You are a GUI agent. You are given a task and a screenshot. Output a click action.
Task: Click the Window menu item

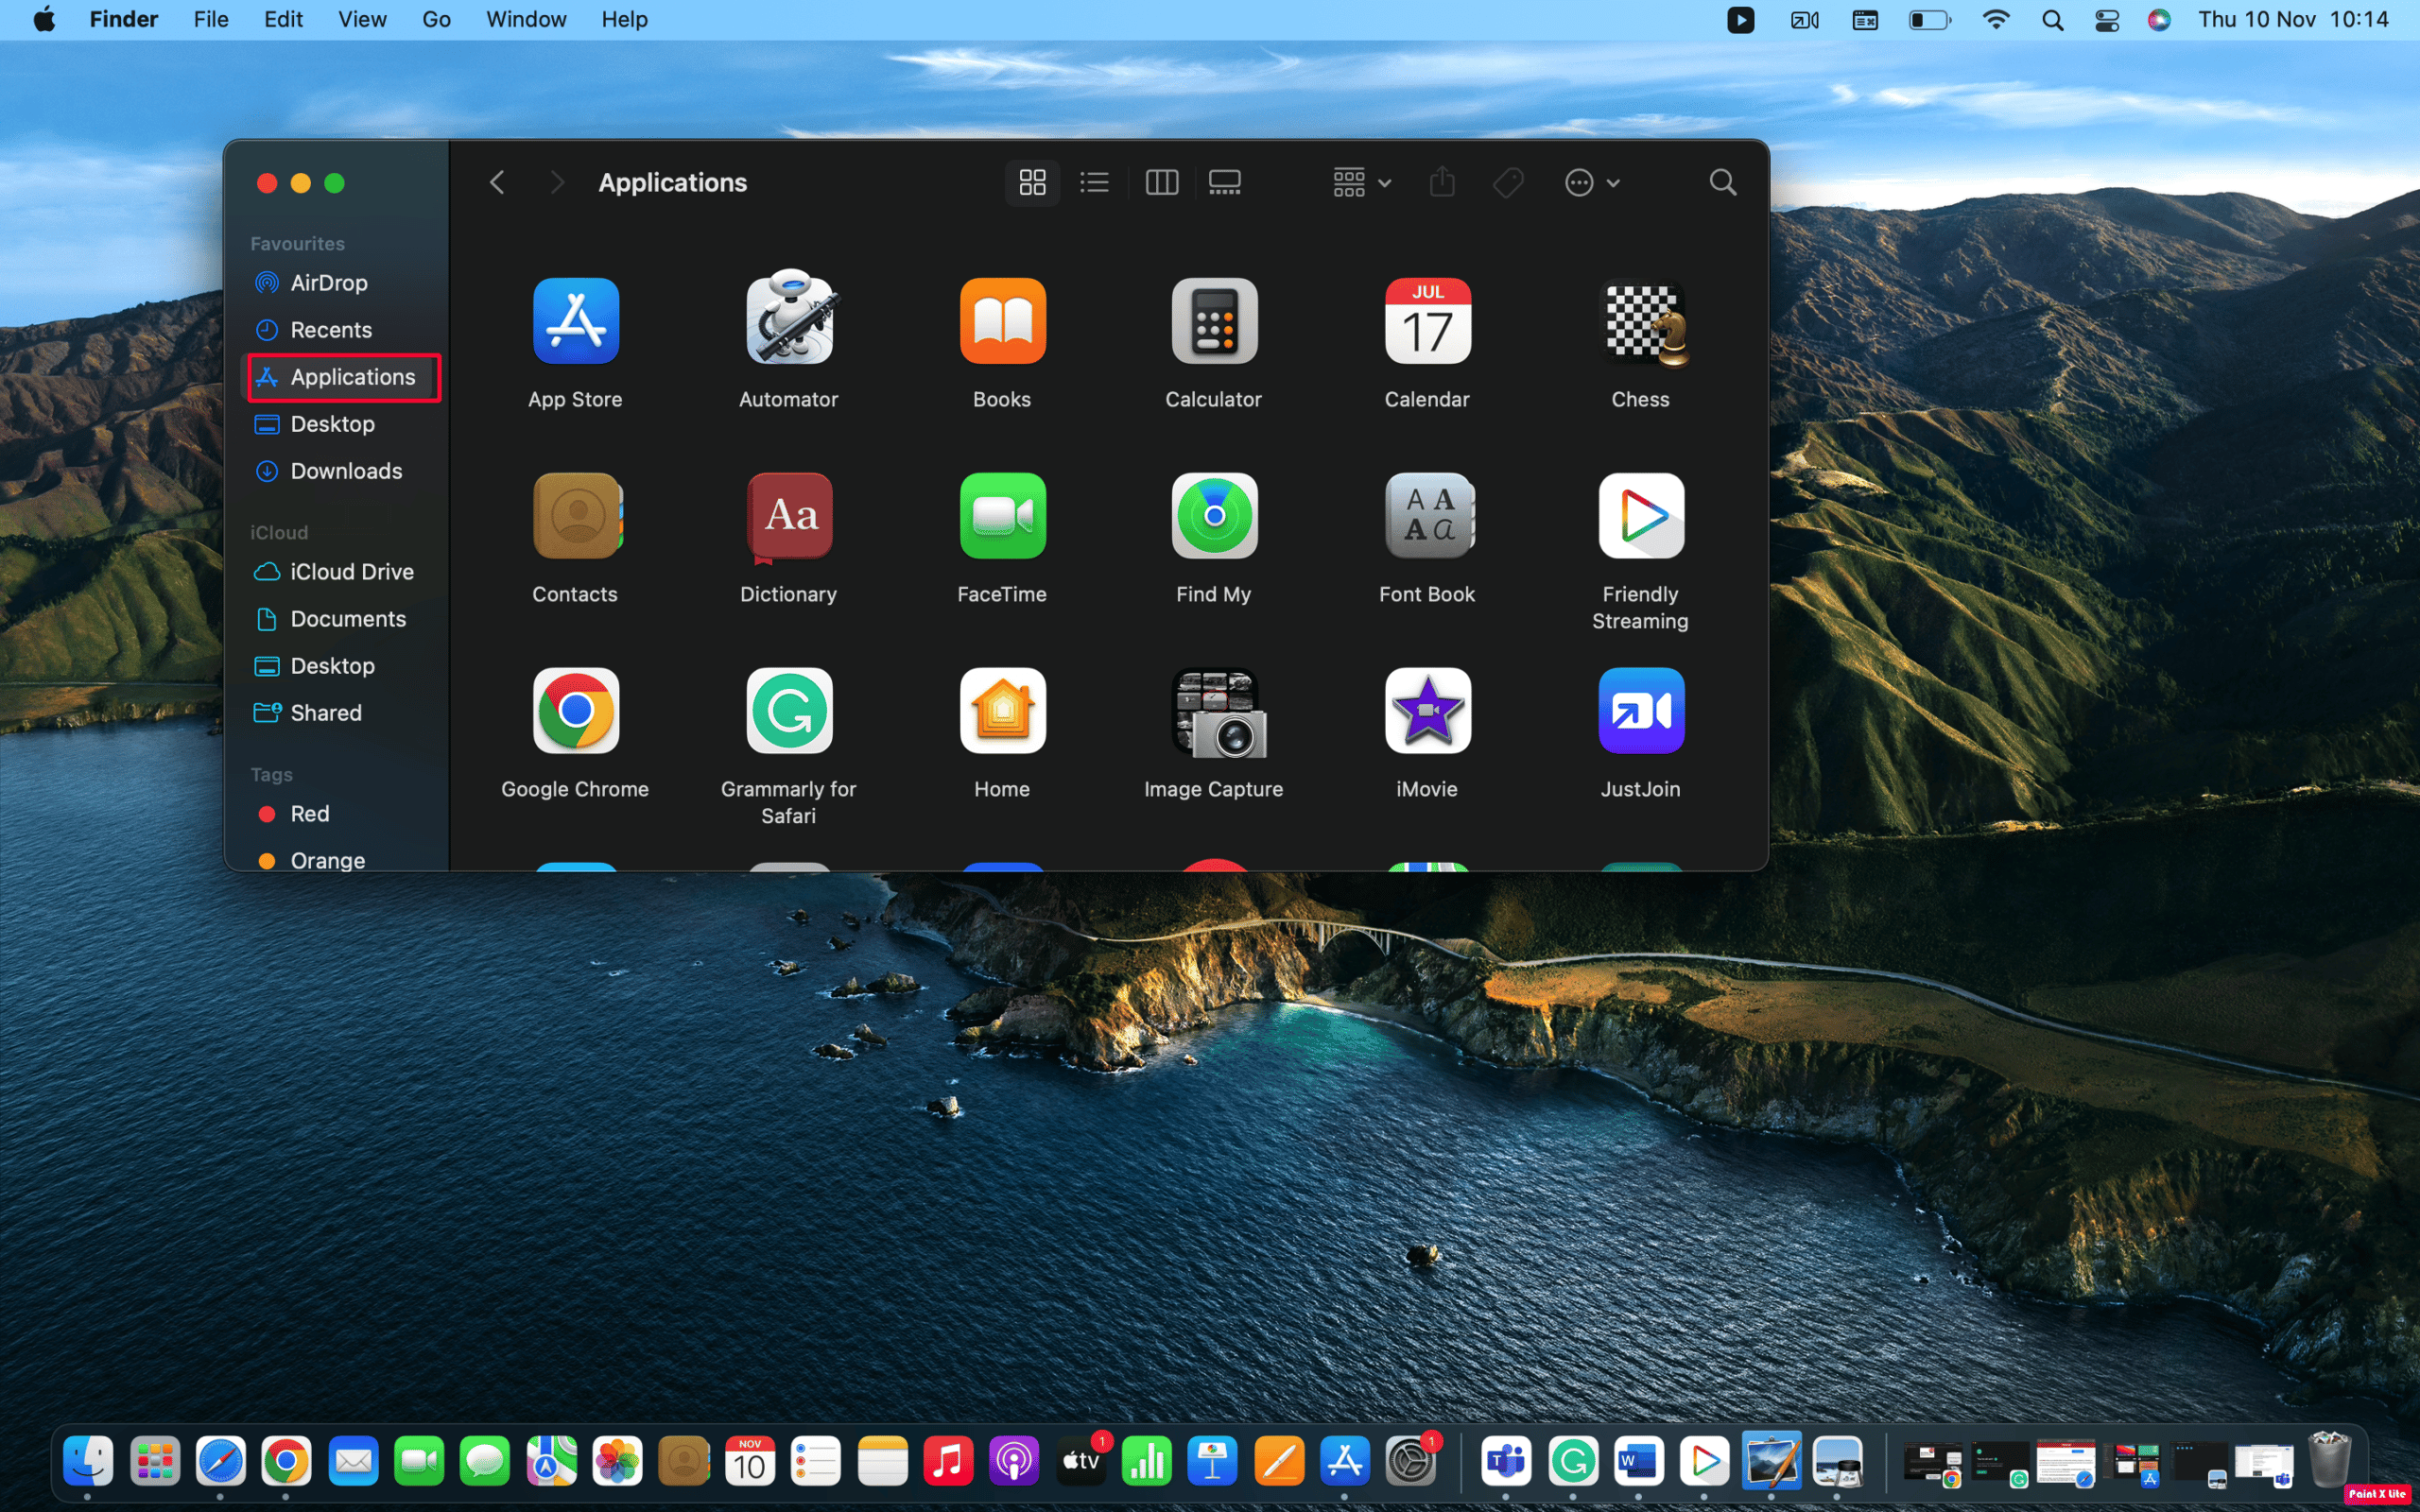click(x=525, y=19)
